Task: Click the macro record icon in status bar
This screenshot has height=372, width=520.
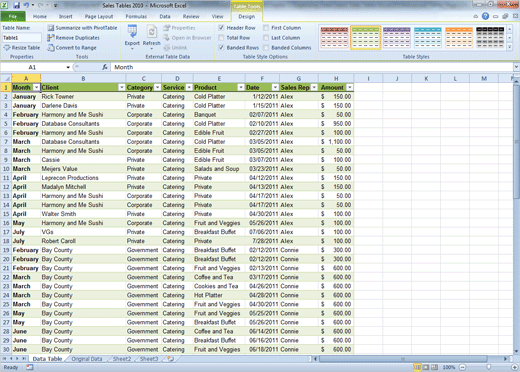Action: [30, 367]
